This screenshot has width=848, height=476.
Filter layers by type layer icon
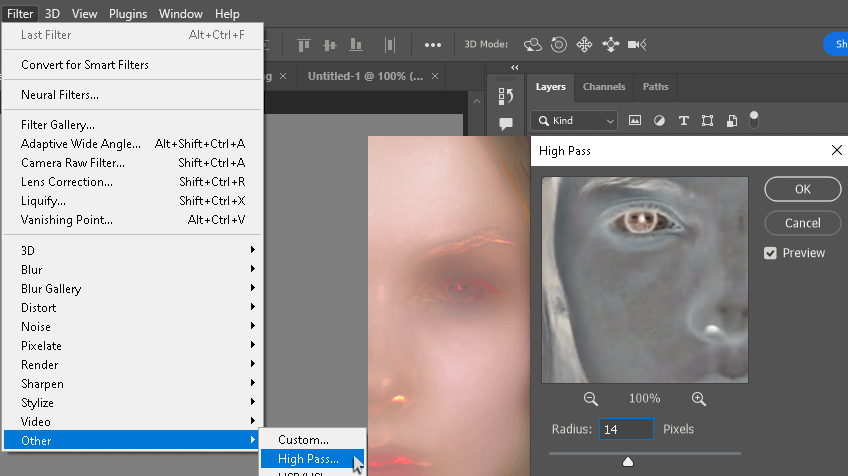click(684, 120)
